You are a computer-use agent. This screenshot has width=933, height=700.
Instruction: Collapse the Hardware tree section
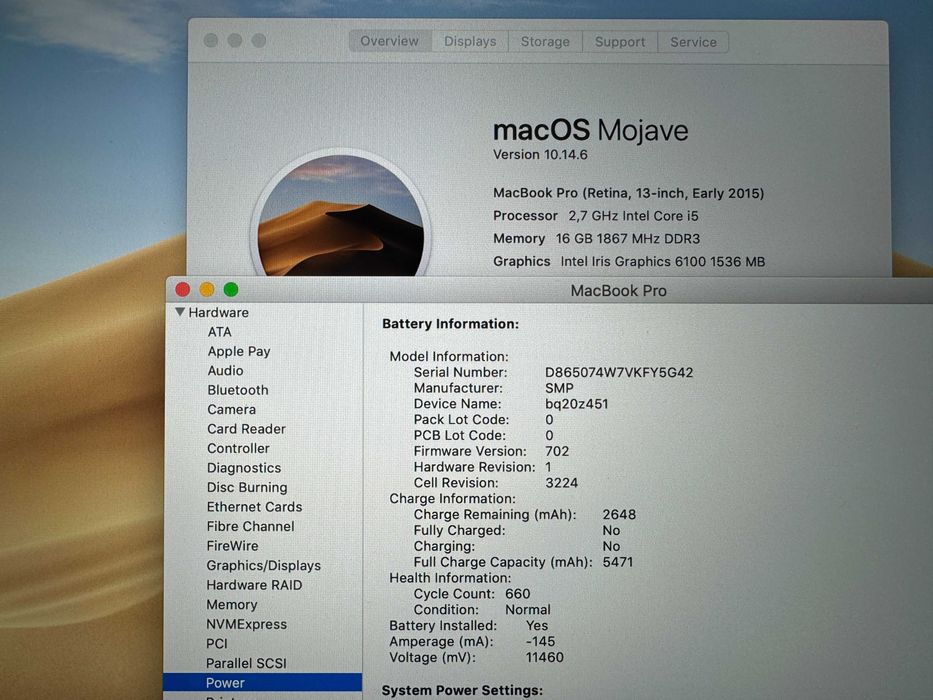180,312
